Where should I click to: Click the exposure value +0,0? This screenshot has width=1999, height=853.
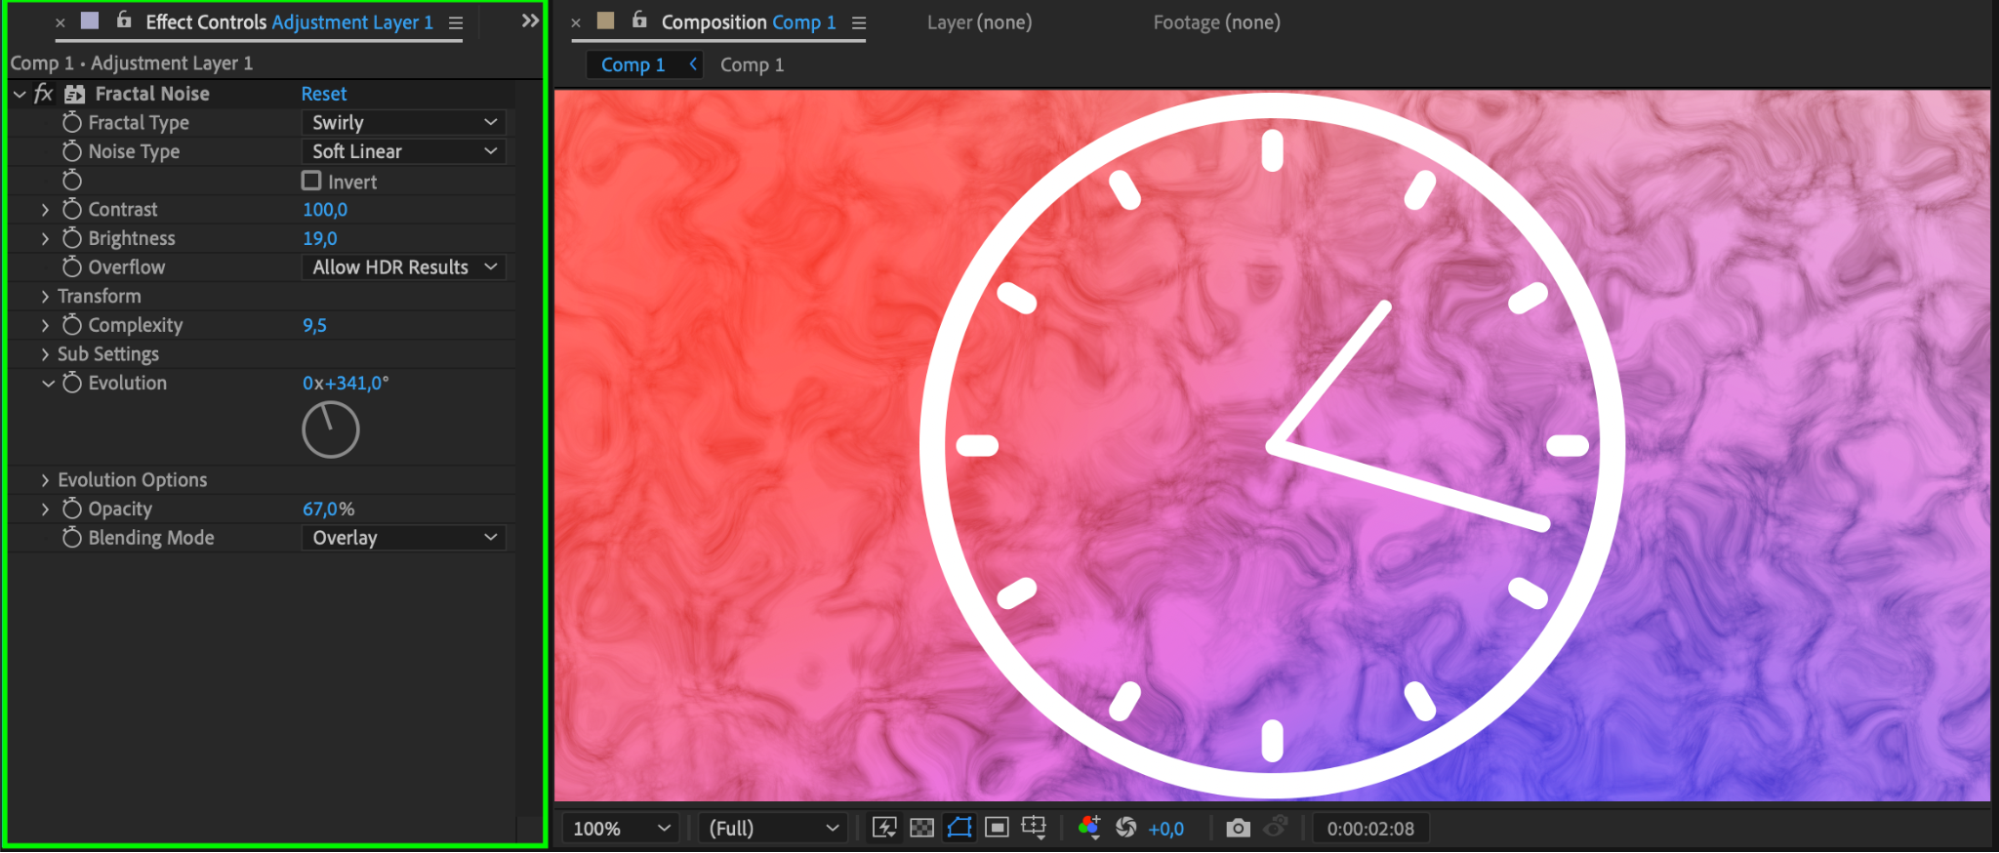[x=1166, y=830]
